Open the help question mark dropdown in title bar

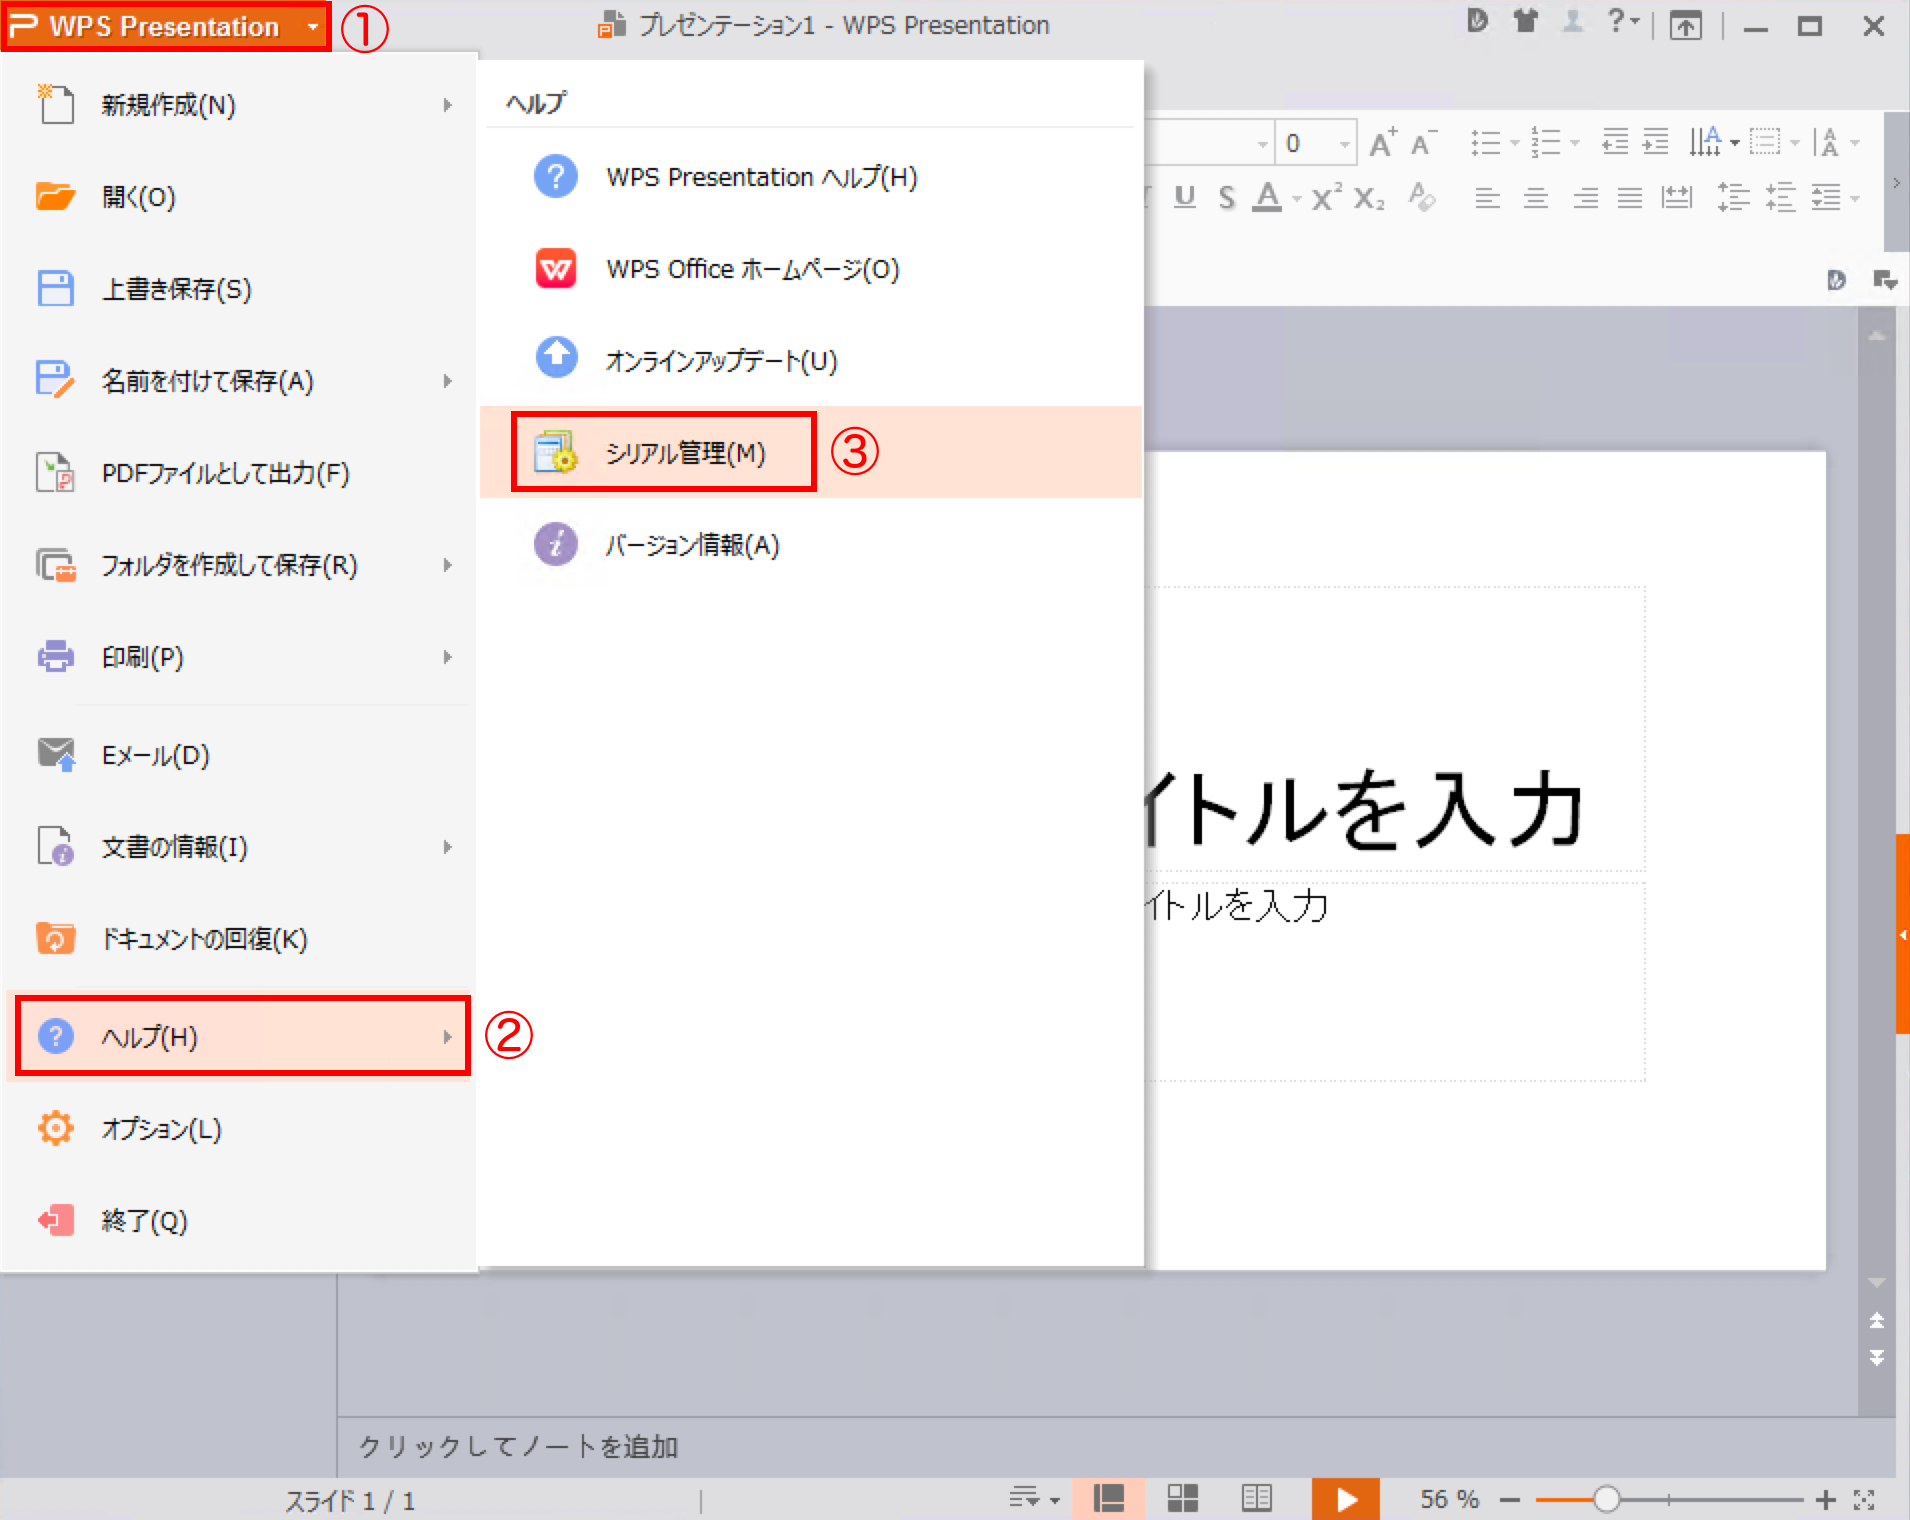coord(1623,21)
